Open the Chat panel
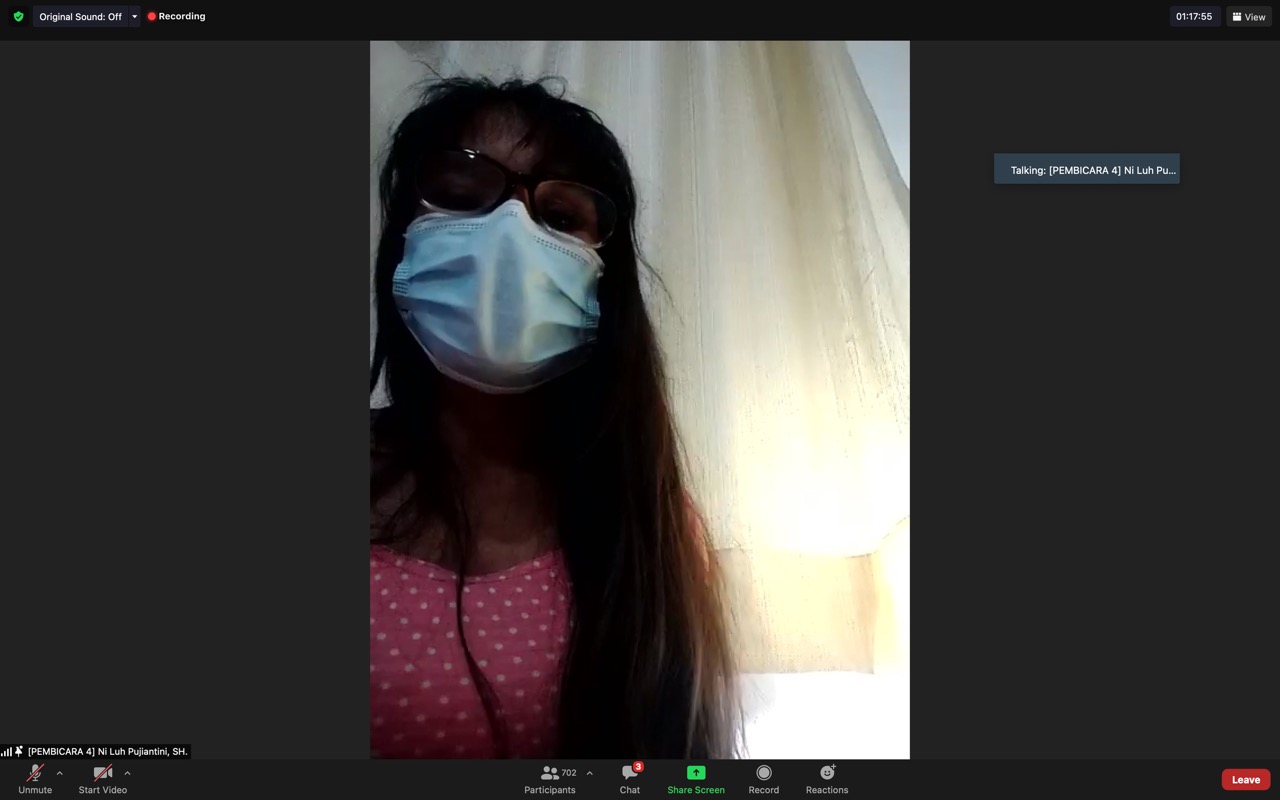The width and height of the screenshot is (1280, 800). tap(629, 779)
